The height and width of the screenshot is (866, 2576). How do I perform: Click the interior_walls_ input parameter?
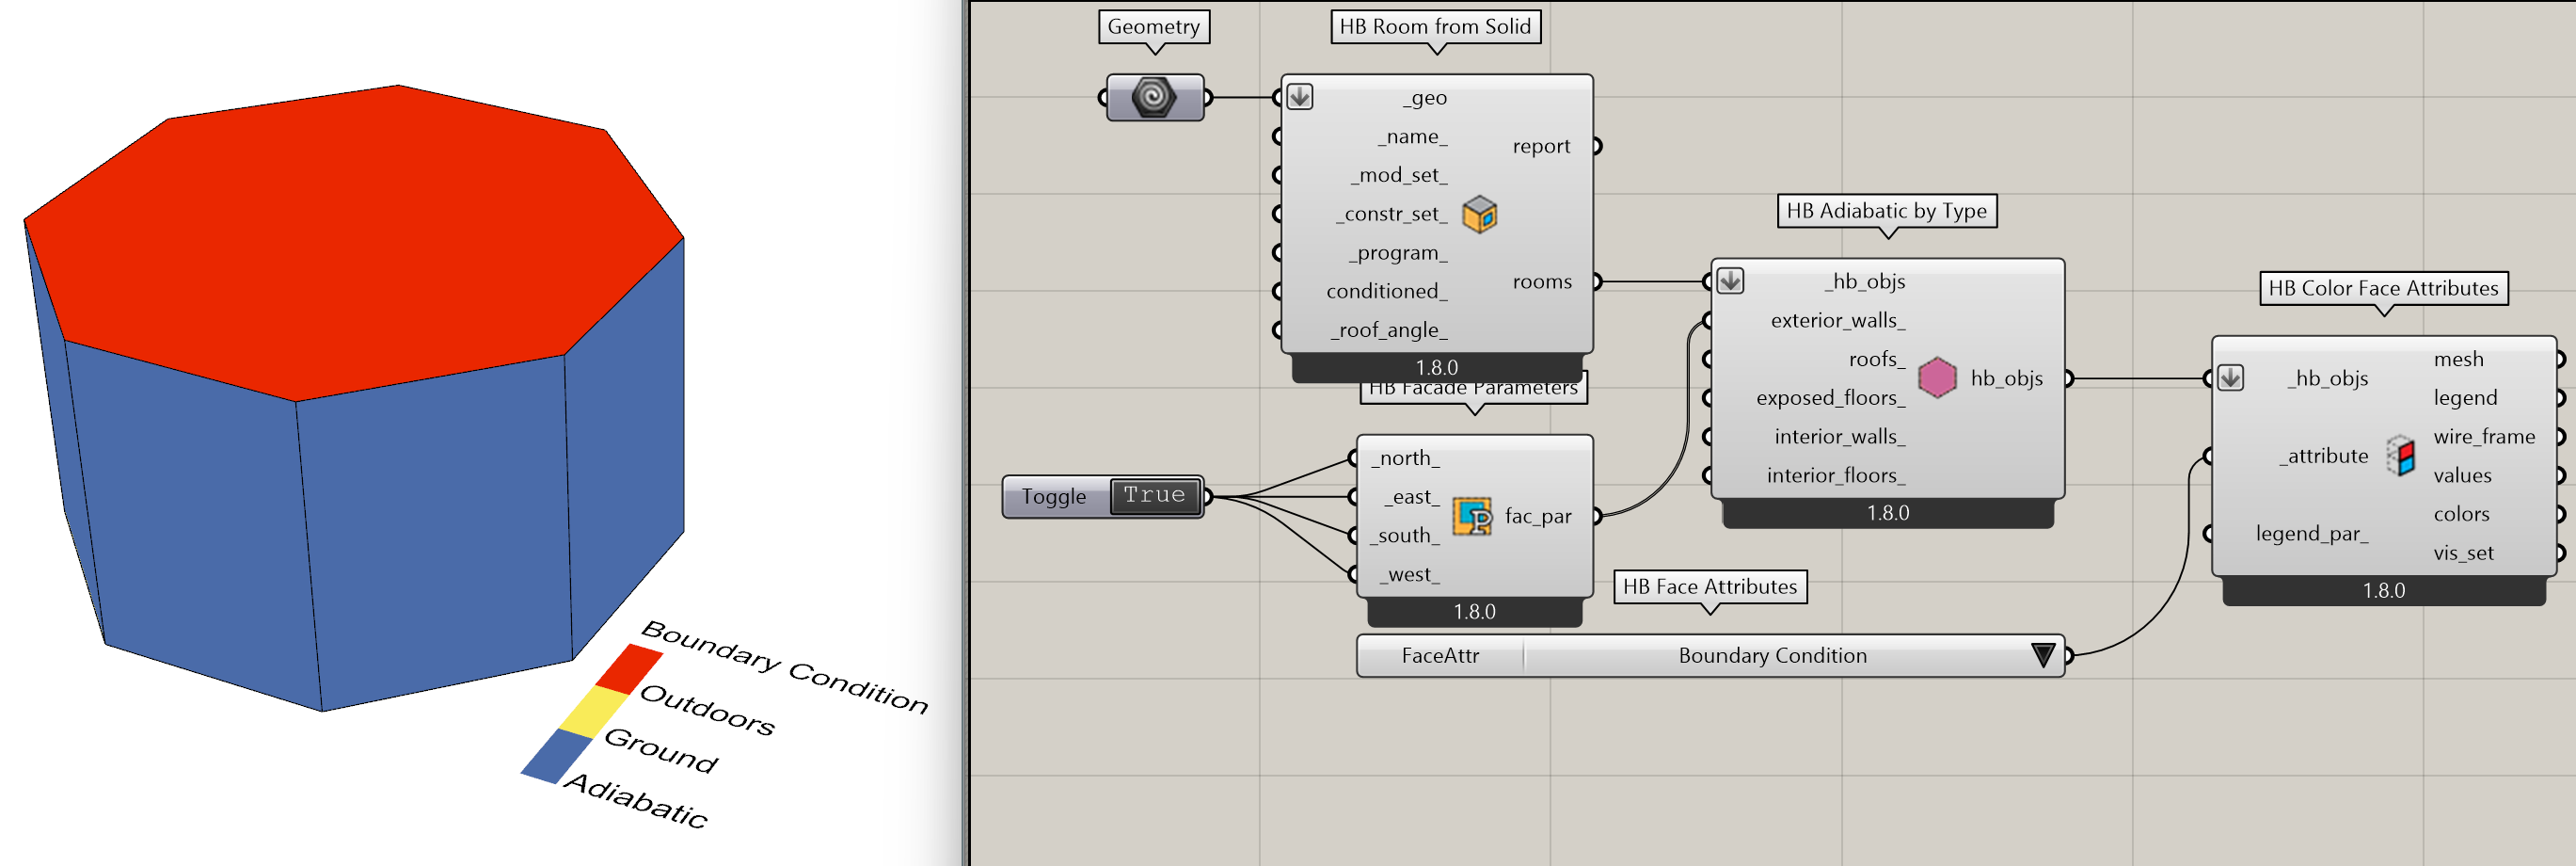coord(1839,437)
